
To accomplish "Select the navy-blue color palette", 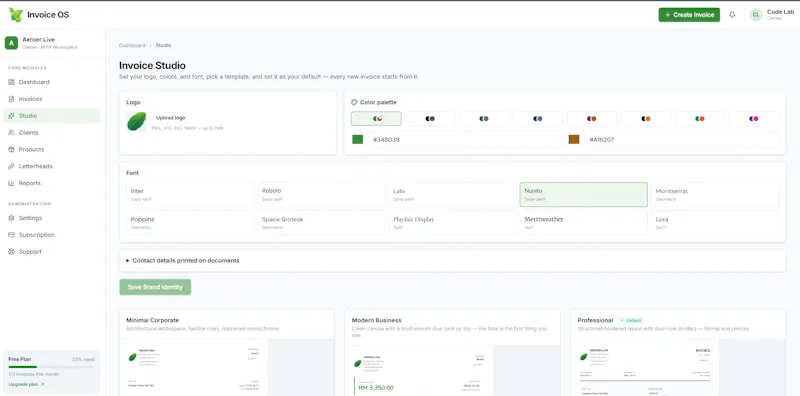I will 538,118.
